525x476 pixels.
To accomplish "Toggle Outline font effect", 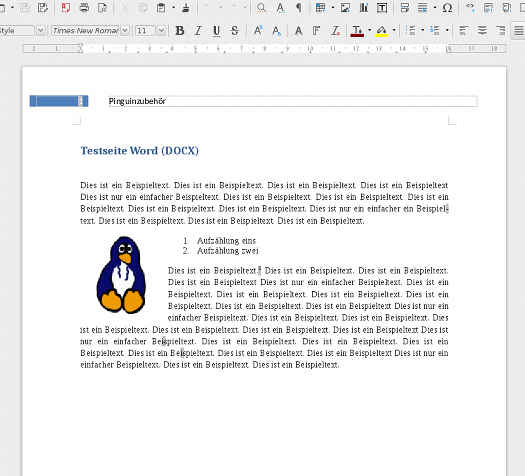I will point(316,31).
